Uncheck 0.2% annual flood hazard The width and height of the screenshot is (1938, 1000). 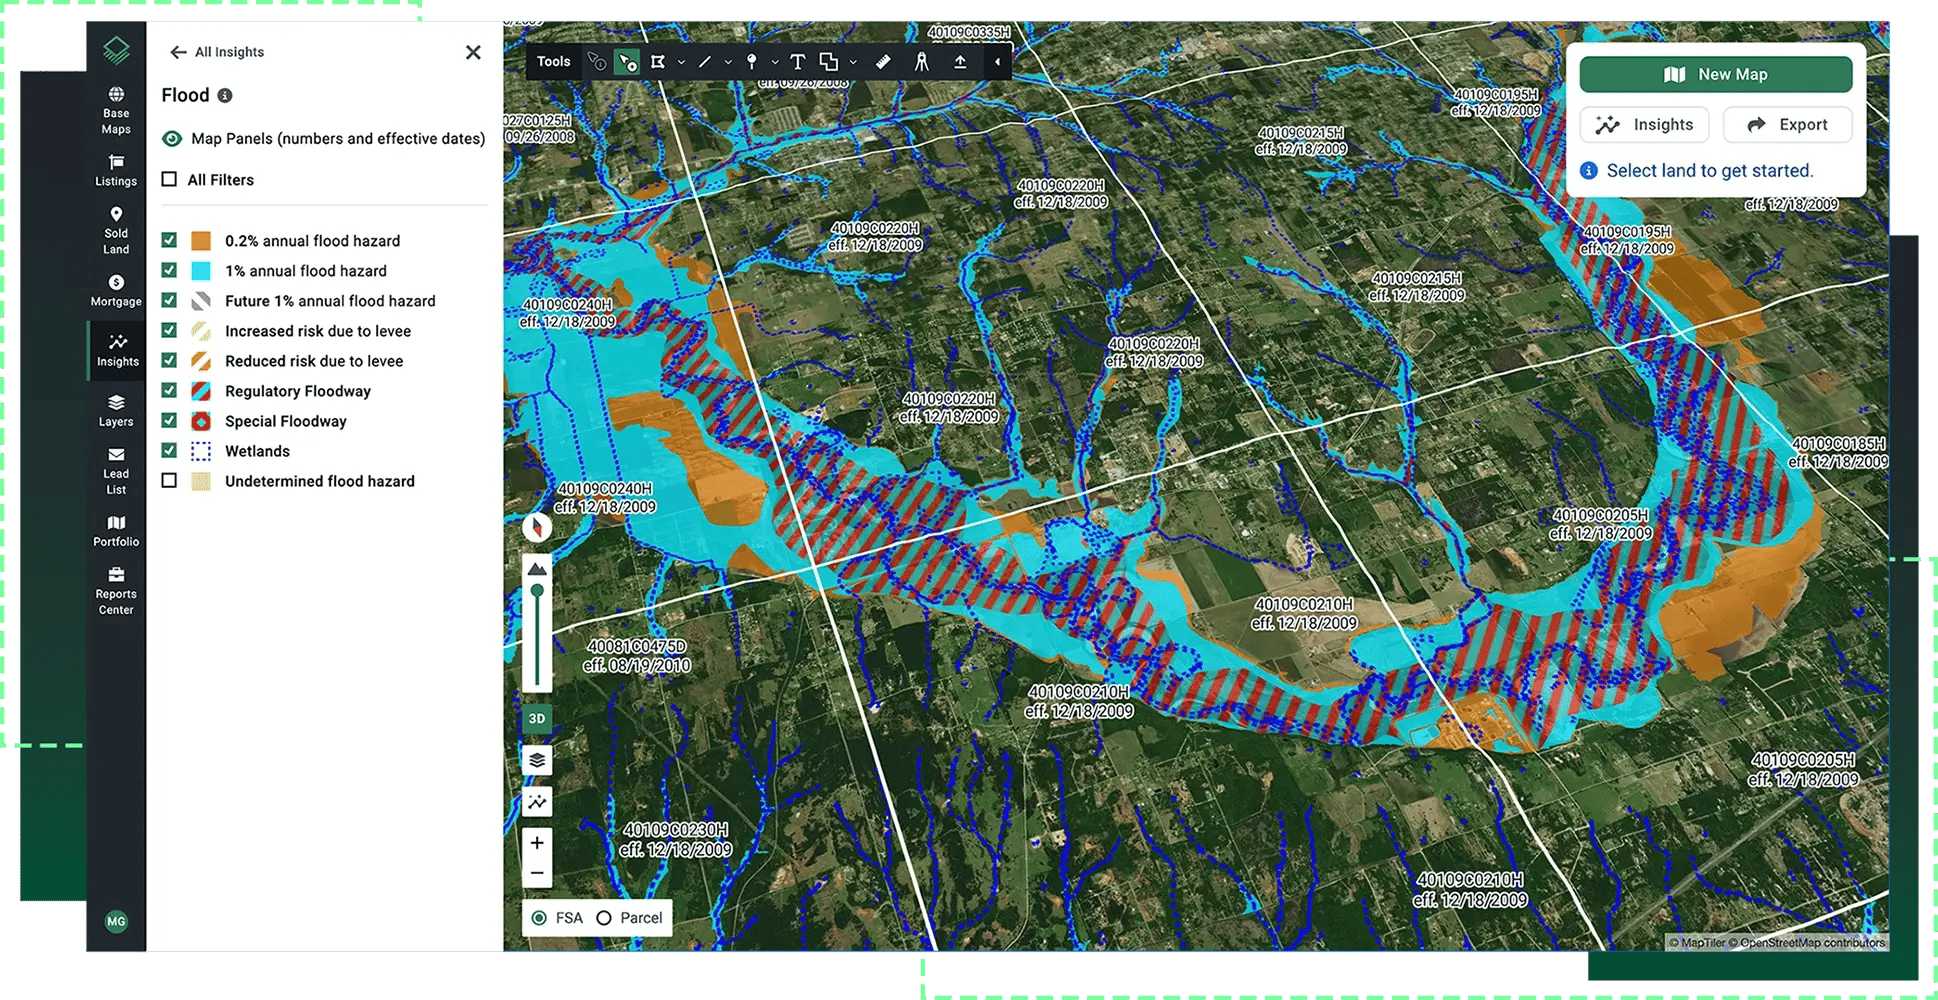pyautogui.click(x=169, y=240)
